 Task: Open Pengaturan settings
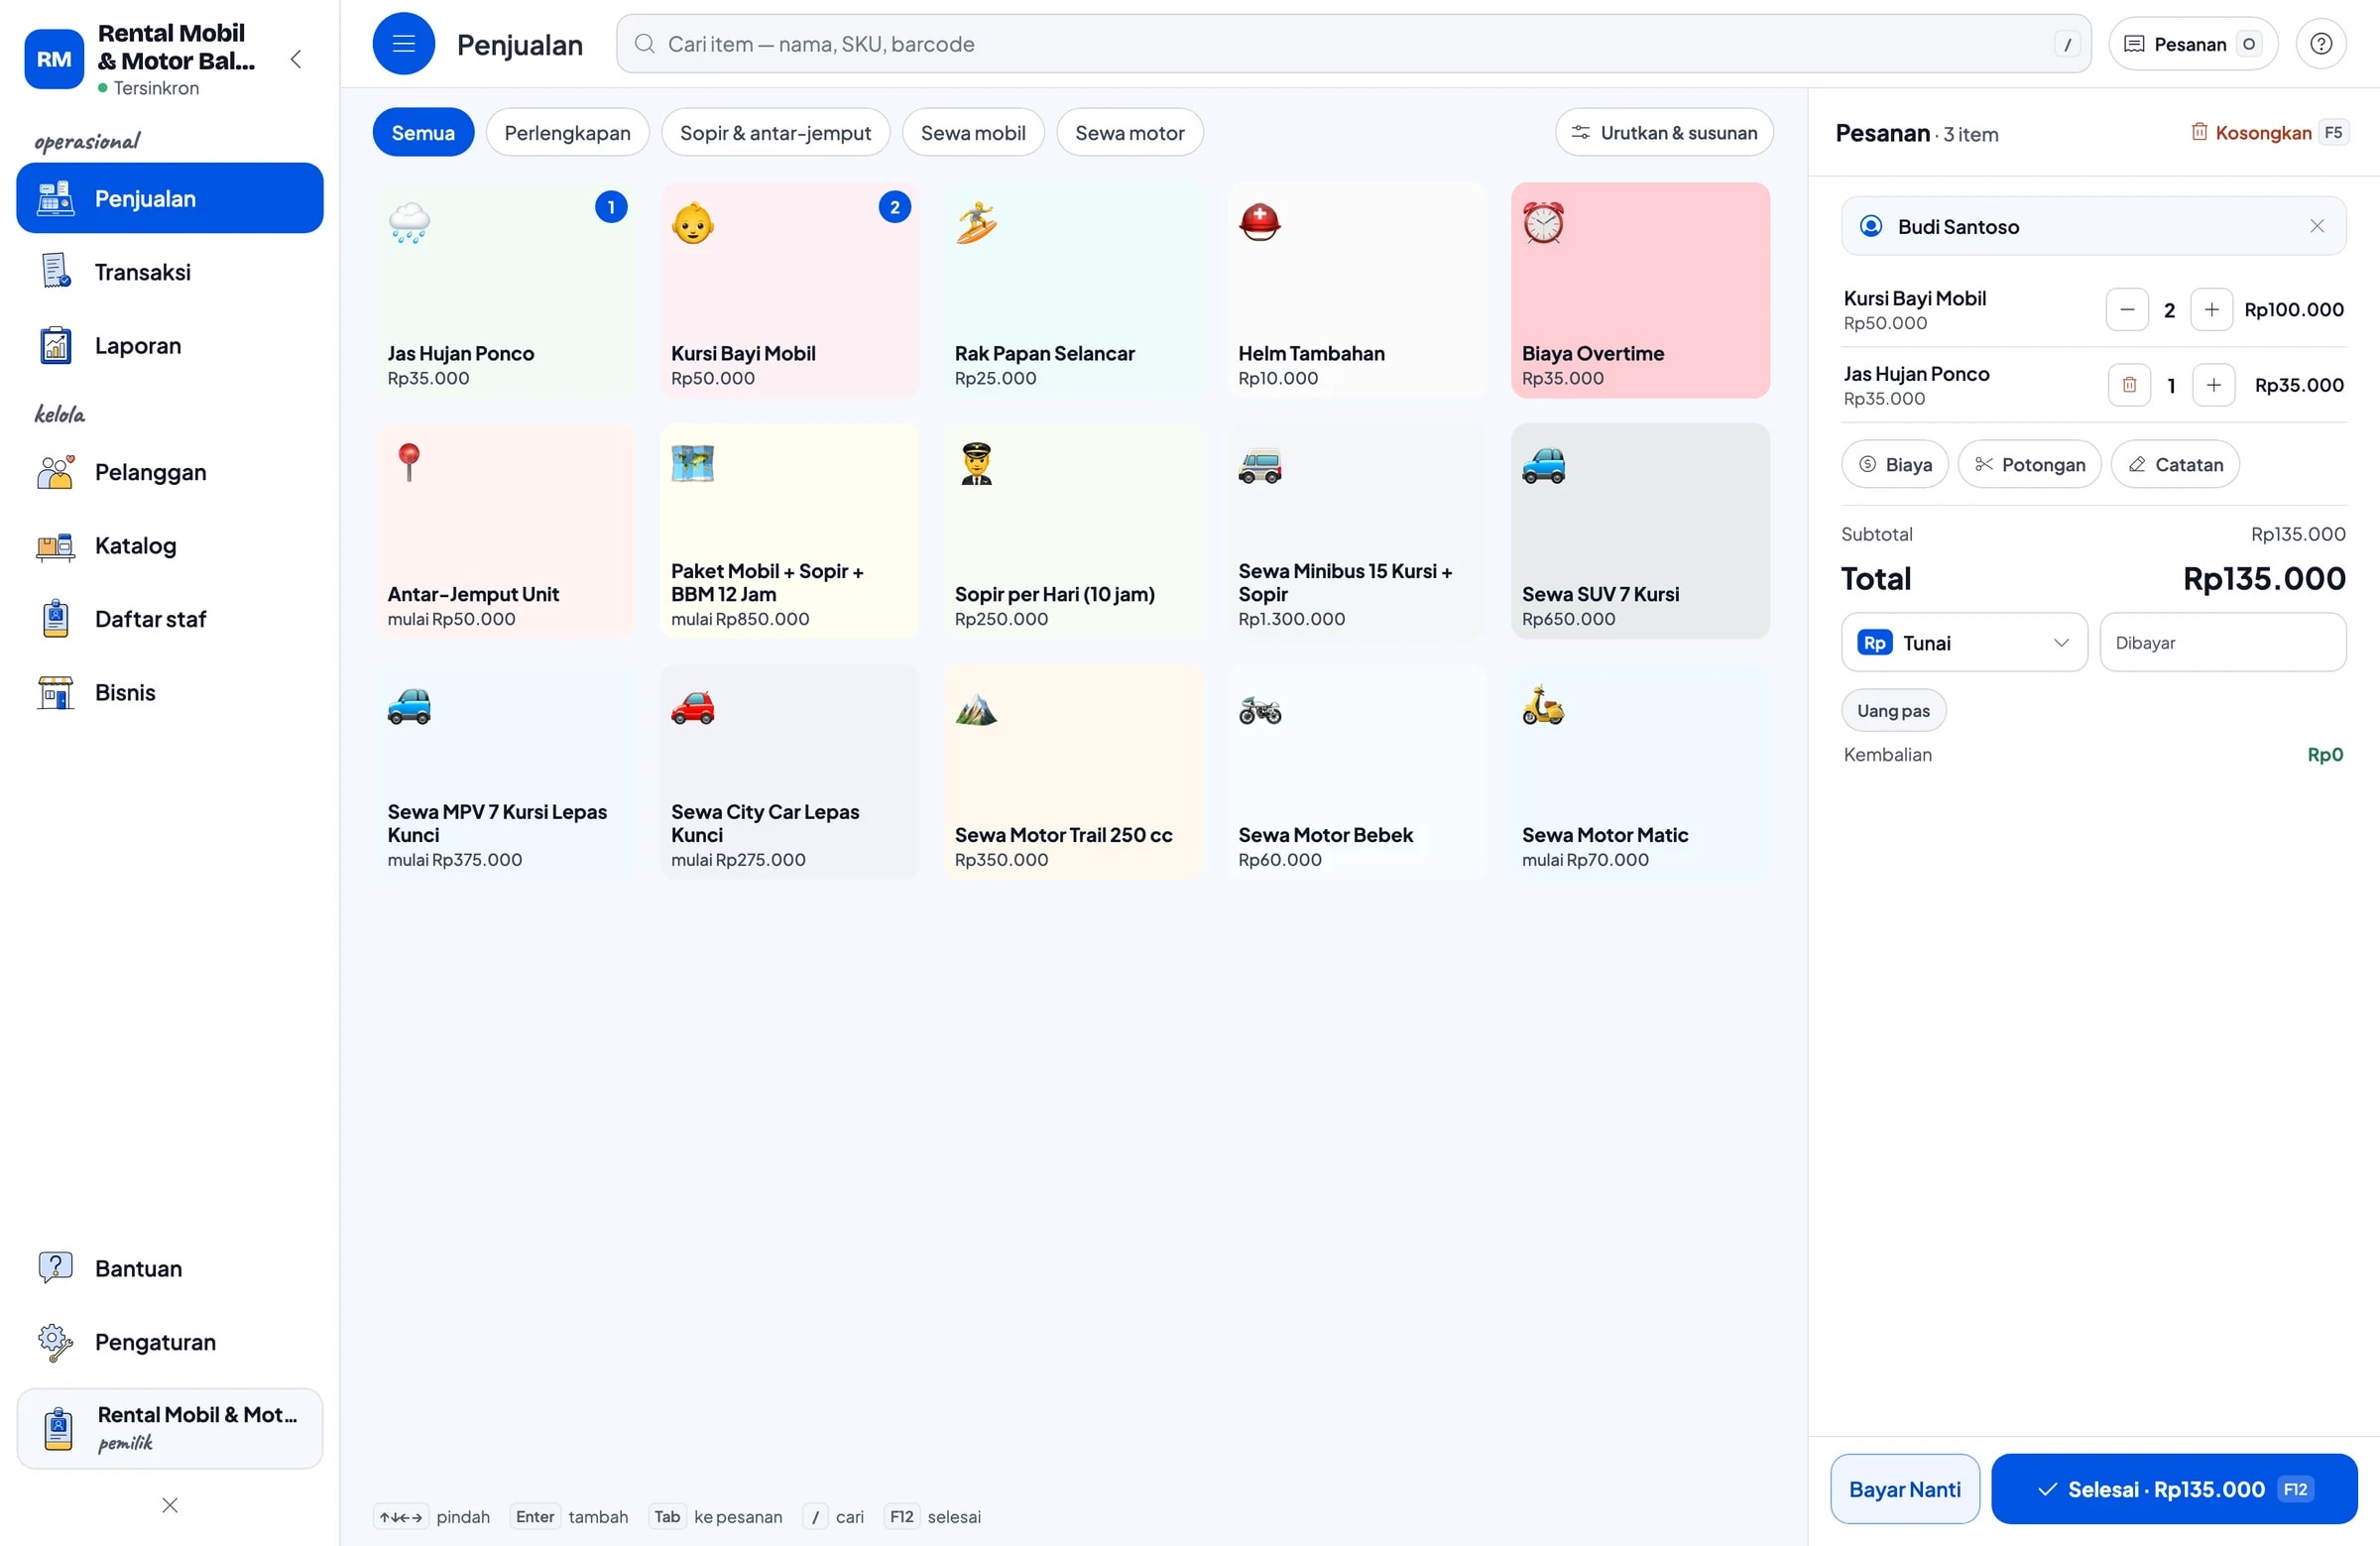tap(170, 1342)
